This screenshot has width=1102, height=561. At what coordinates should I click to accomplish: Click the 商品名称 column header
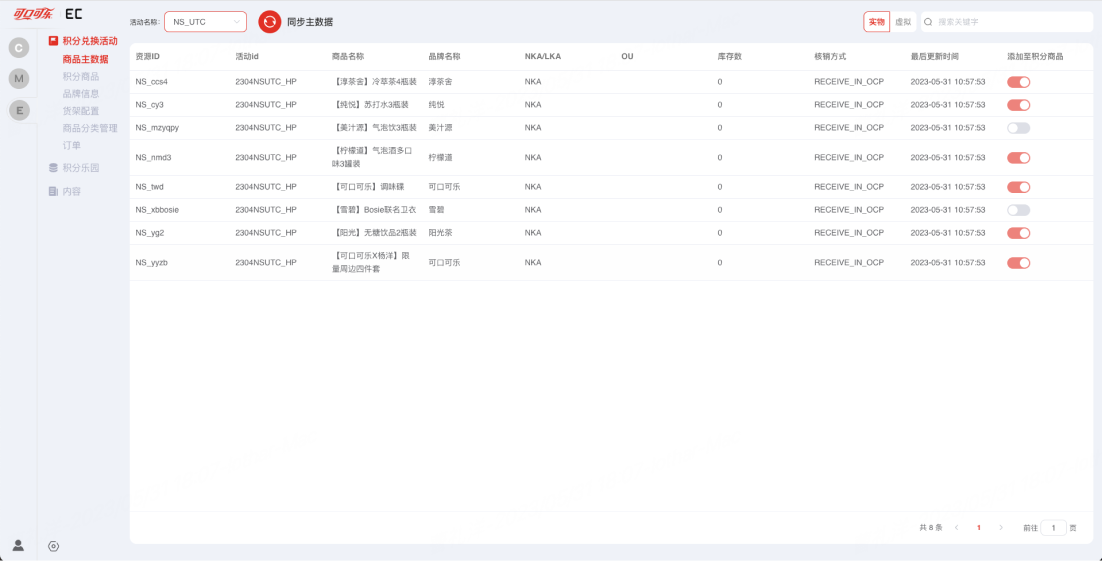click(348, 56)
